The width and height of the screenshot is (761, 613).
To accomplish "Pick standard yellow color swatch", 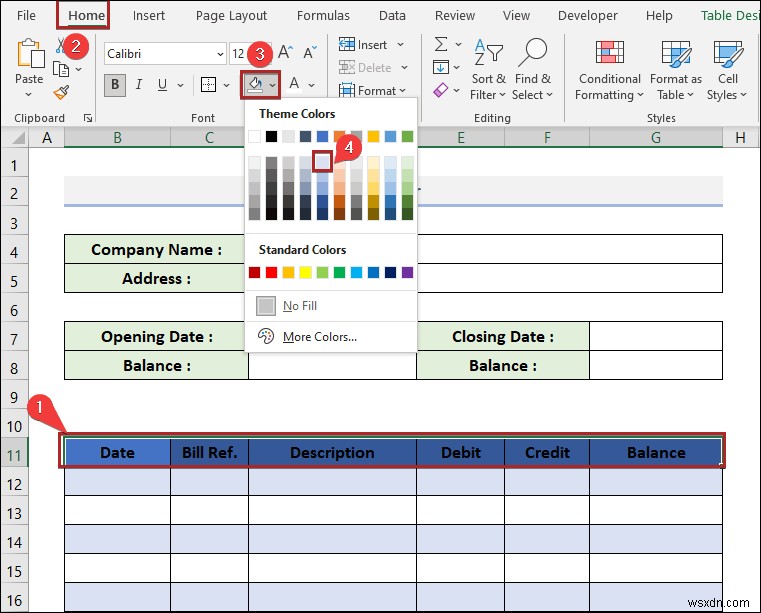I will pos(305,272).
